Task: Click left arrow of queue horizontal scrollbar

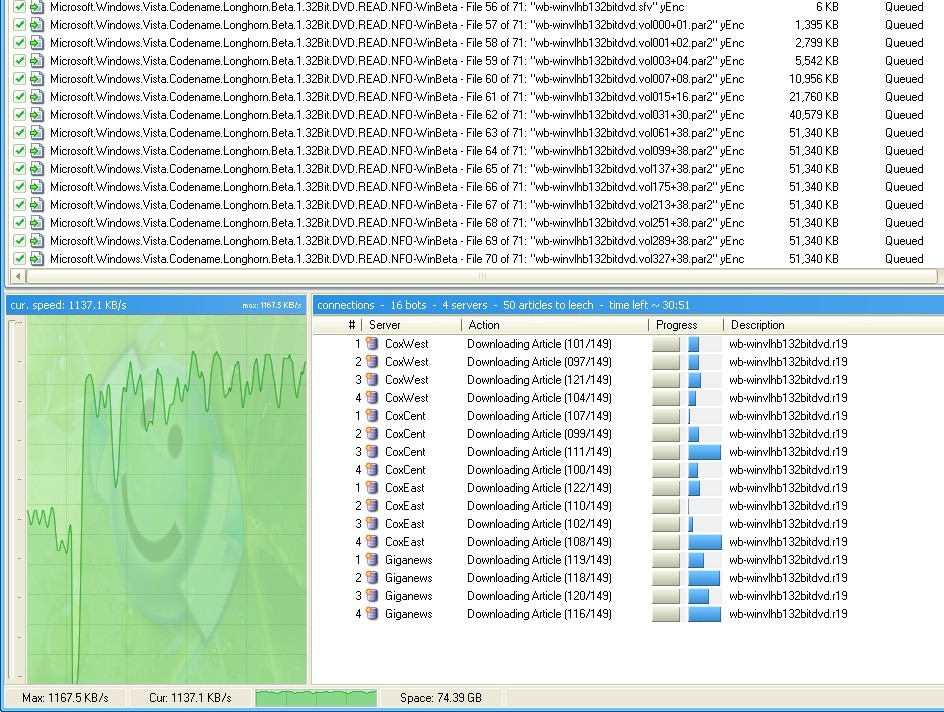Action: point(18,276)
